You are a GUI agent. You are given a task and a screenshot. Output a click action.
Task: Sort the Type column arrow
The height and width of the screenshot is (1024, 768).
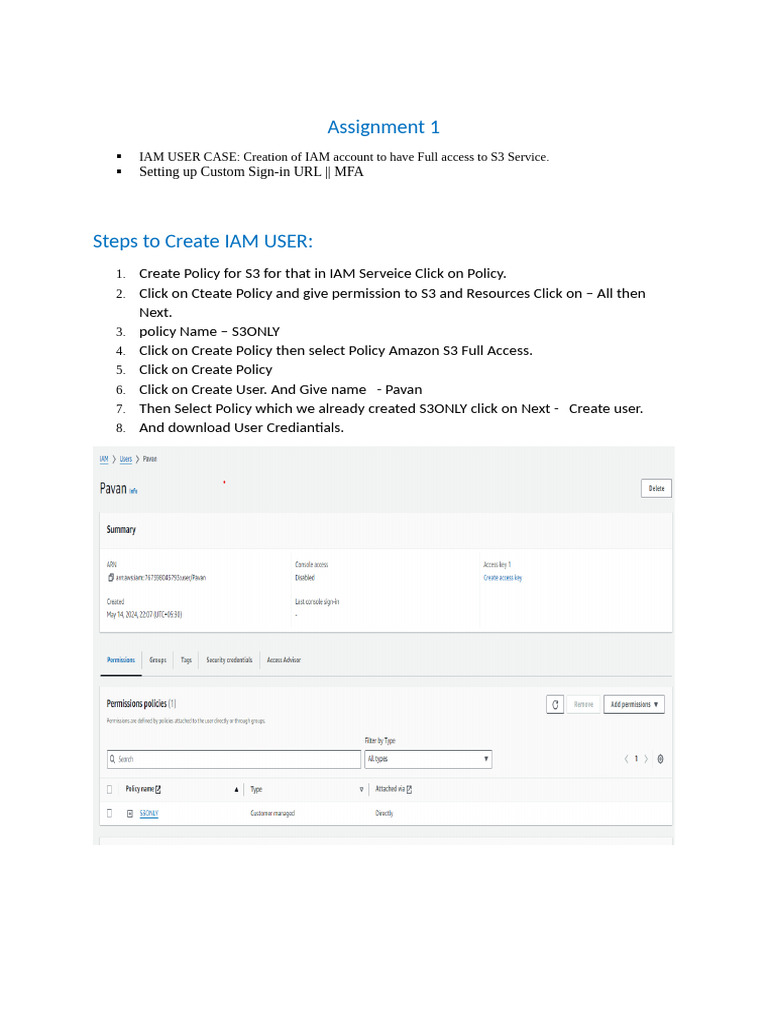(361, 790)
